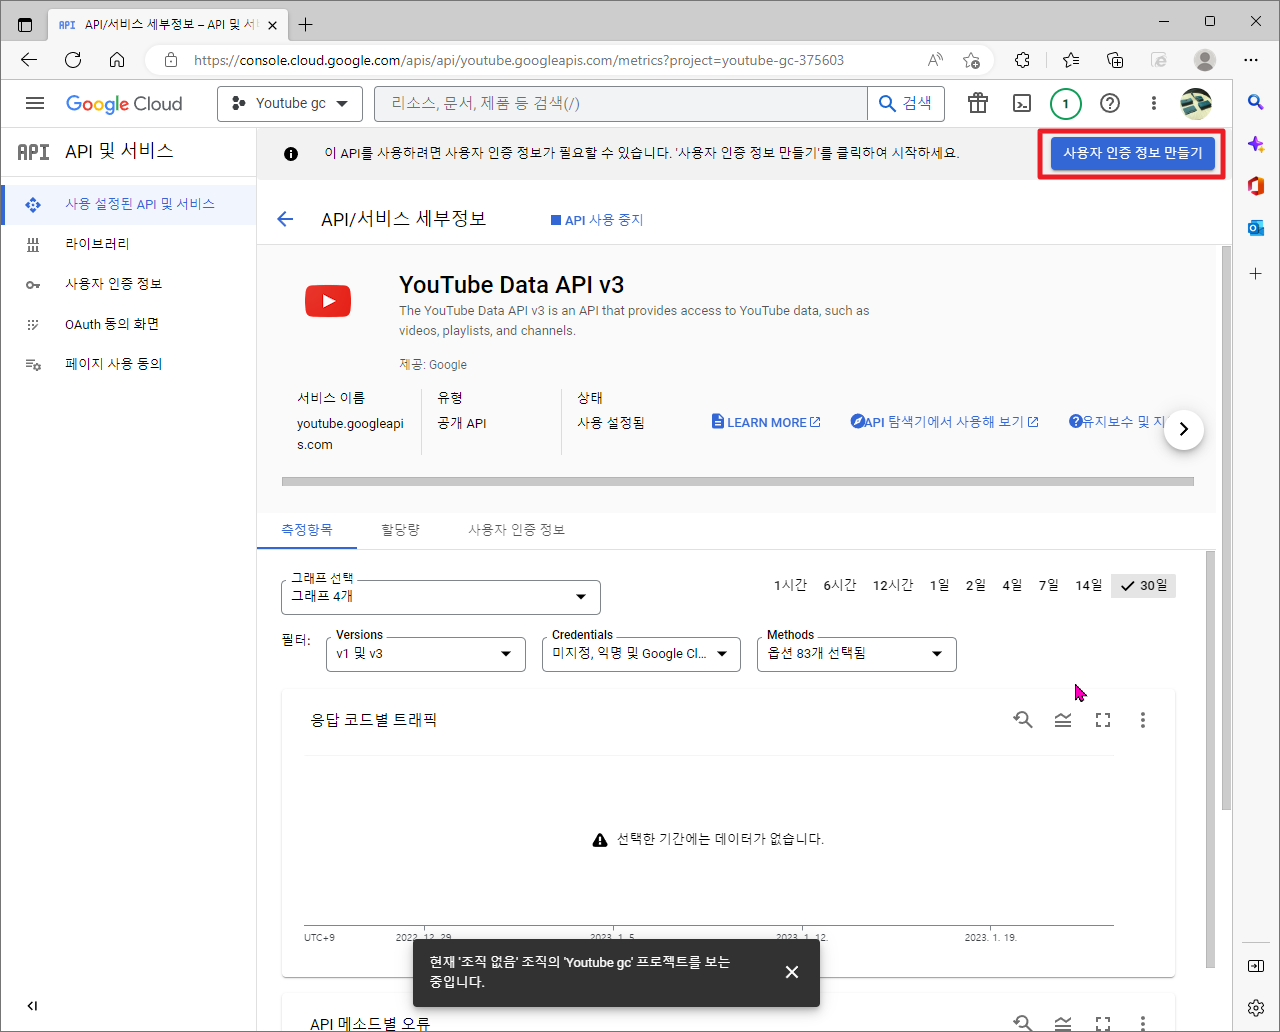Screen dimensions: 1280x1032
Task: Open the Methods filter dropdown
Action: [x=857, y=654]
